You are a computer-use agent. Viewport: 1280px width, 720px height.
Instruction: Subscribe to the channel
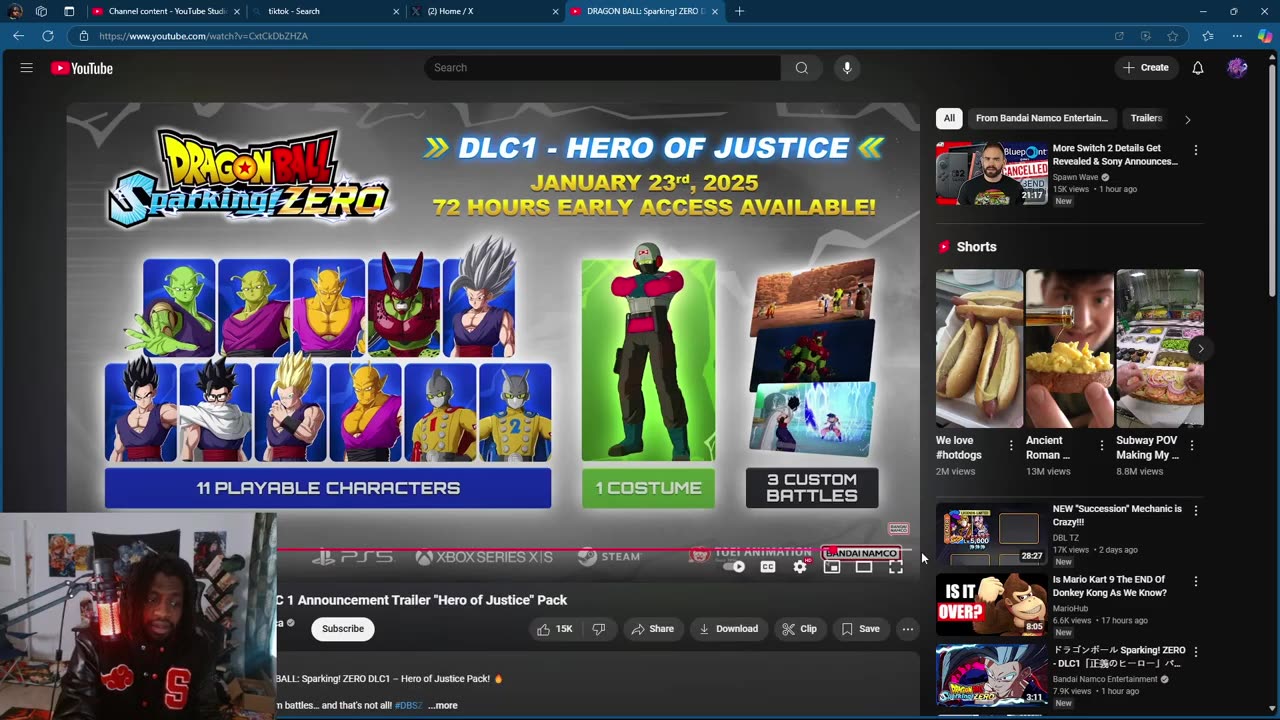click(x=343, y=629)
